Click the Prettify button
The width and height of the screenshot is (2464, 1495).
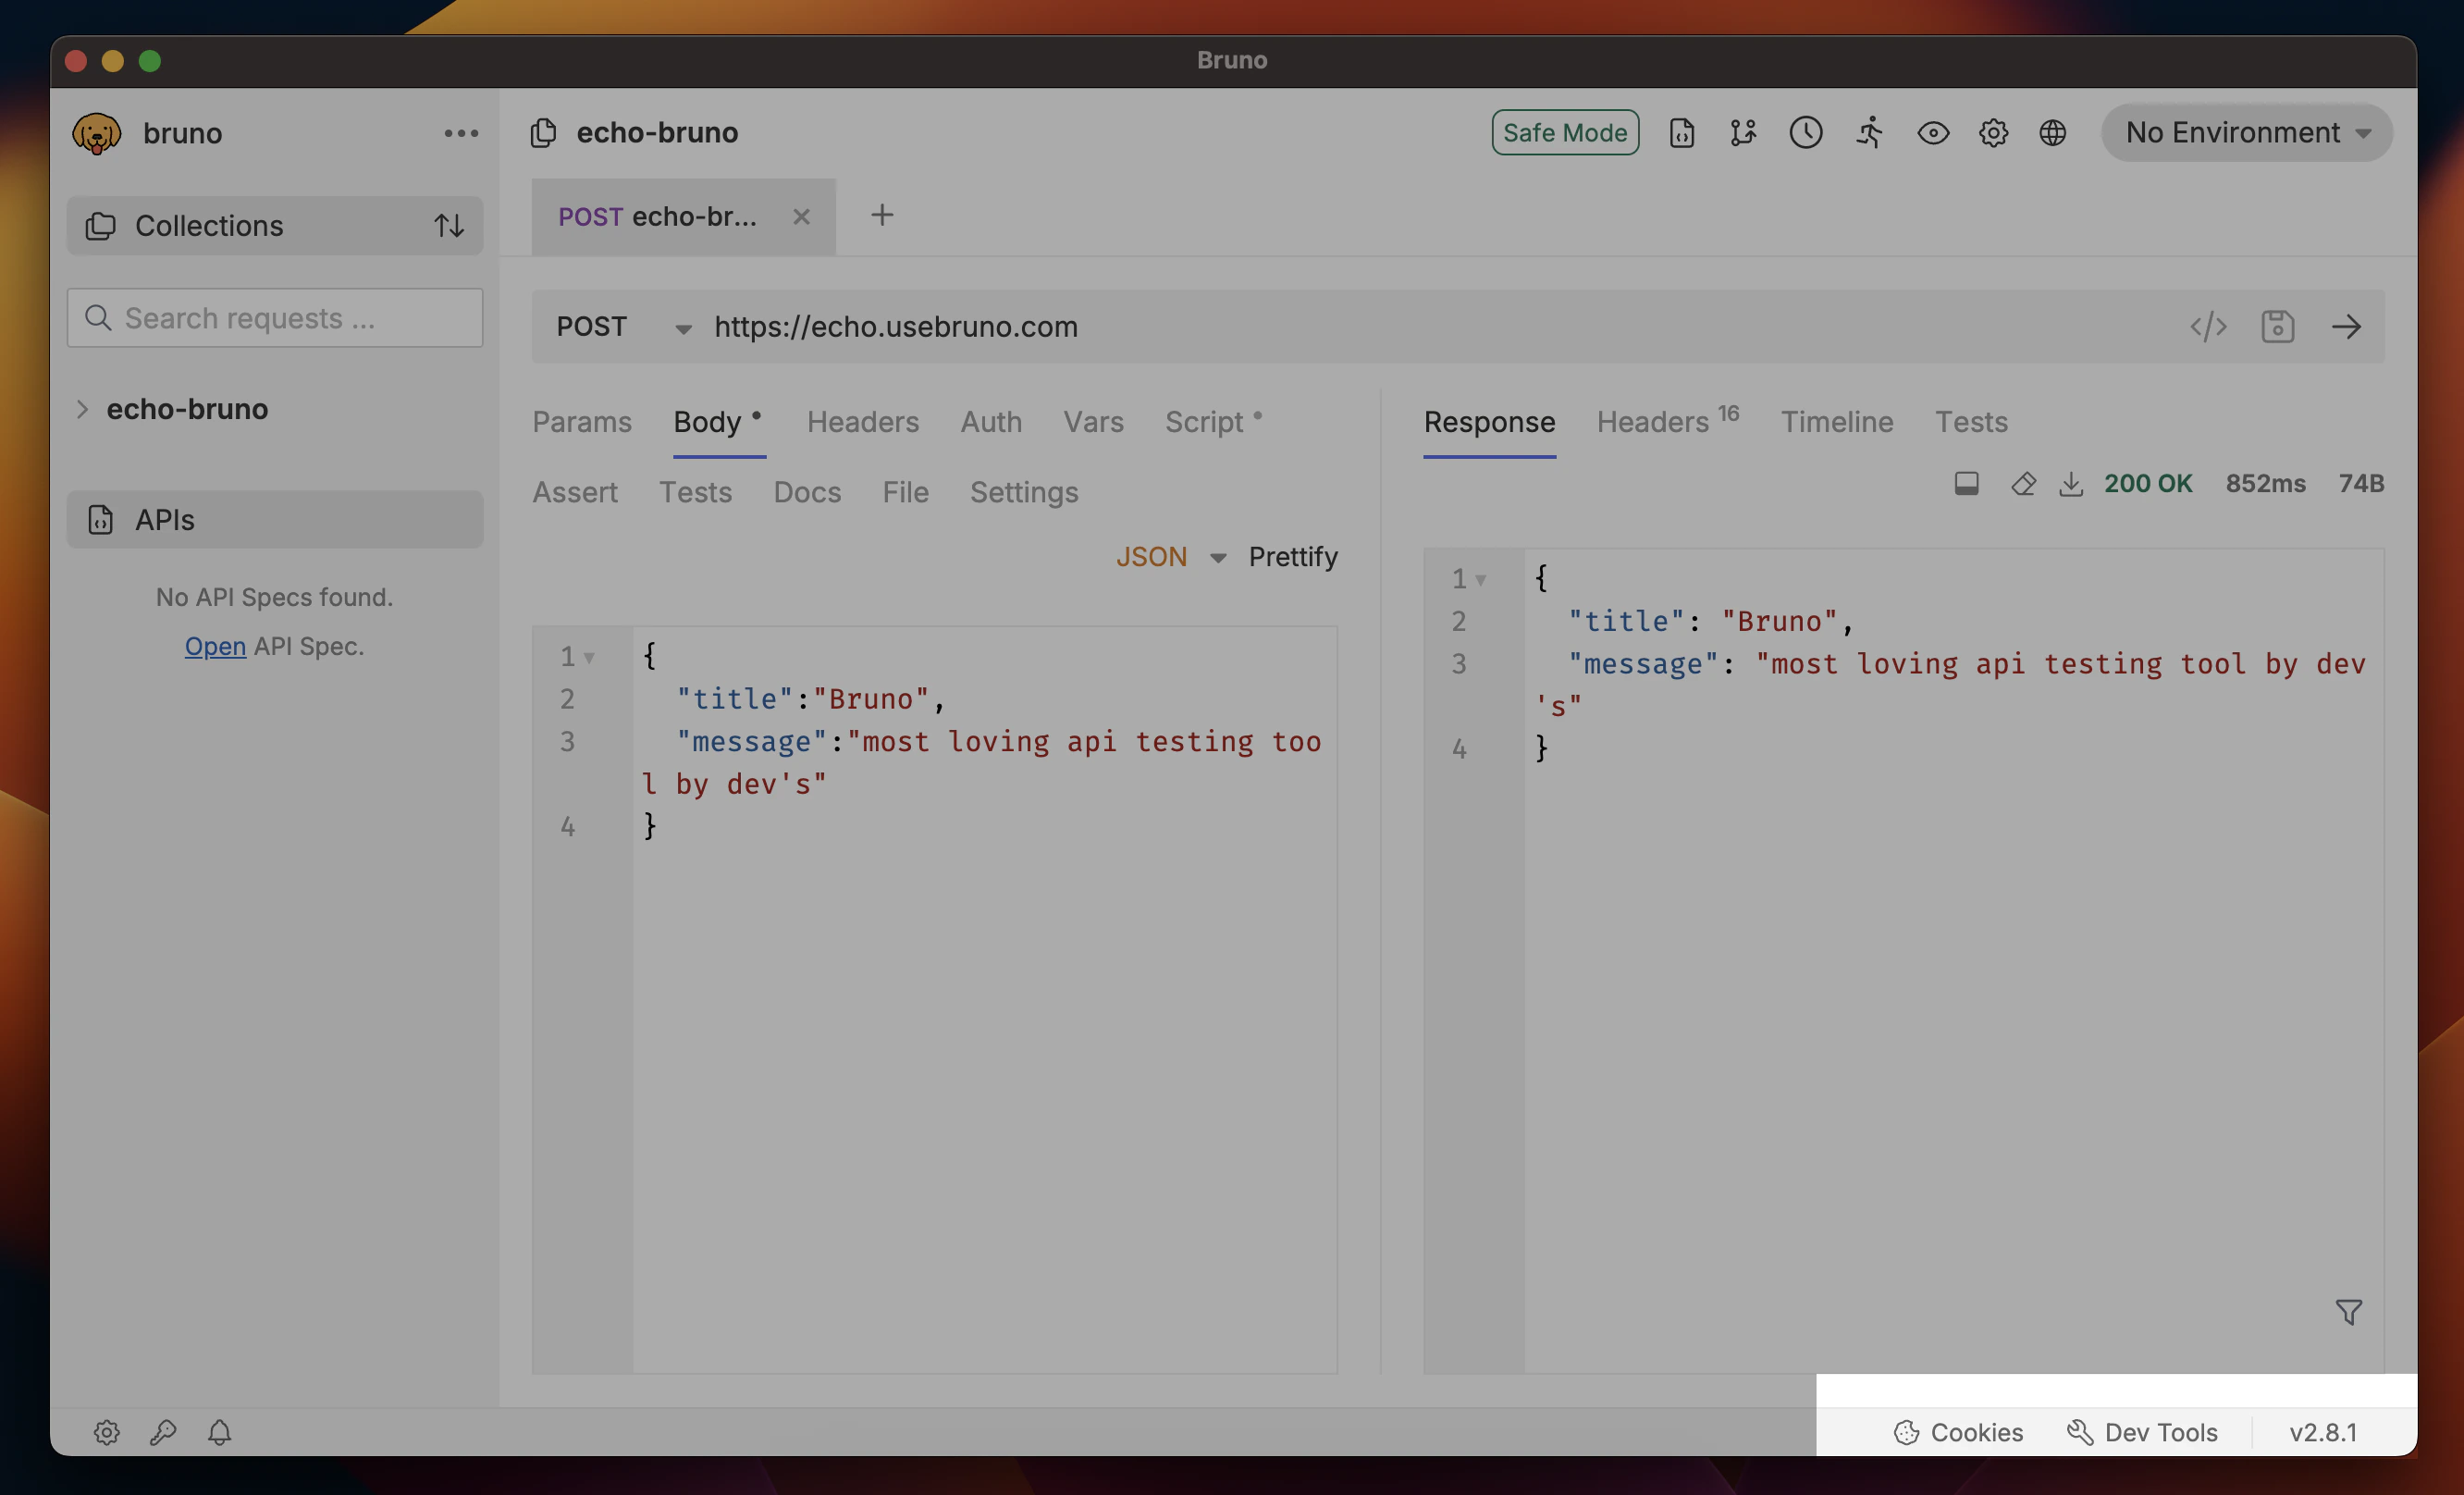(x=1292, y=556)
